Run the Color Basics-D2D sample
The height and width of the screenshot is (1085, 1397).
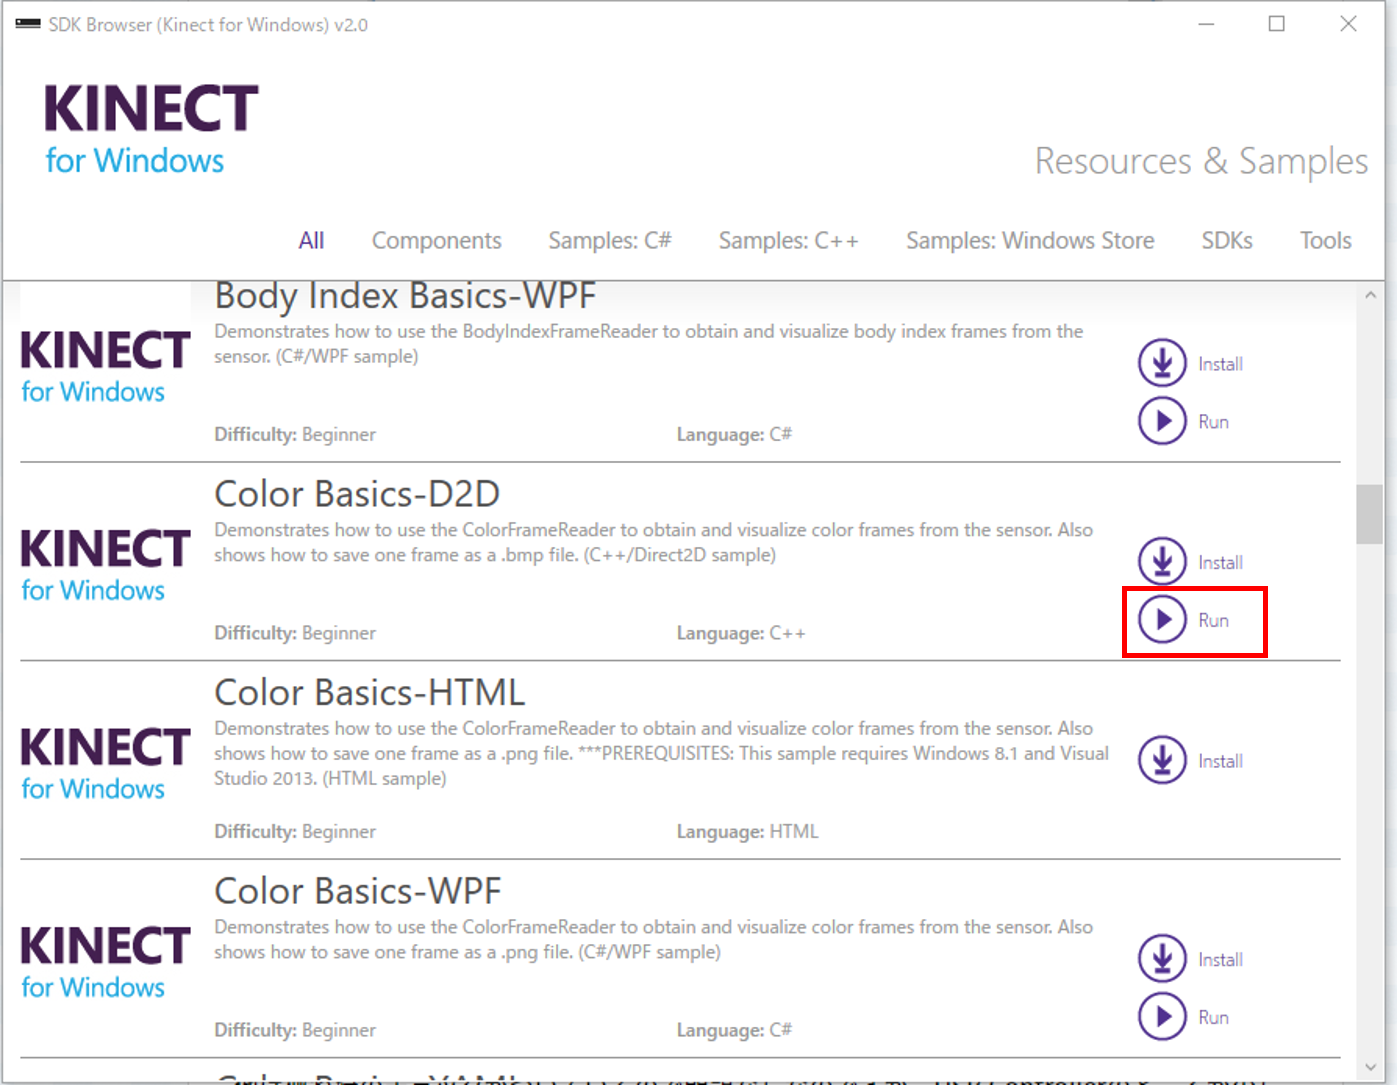(x=1162, y=620)
